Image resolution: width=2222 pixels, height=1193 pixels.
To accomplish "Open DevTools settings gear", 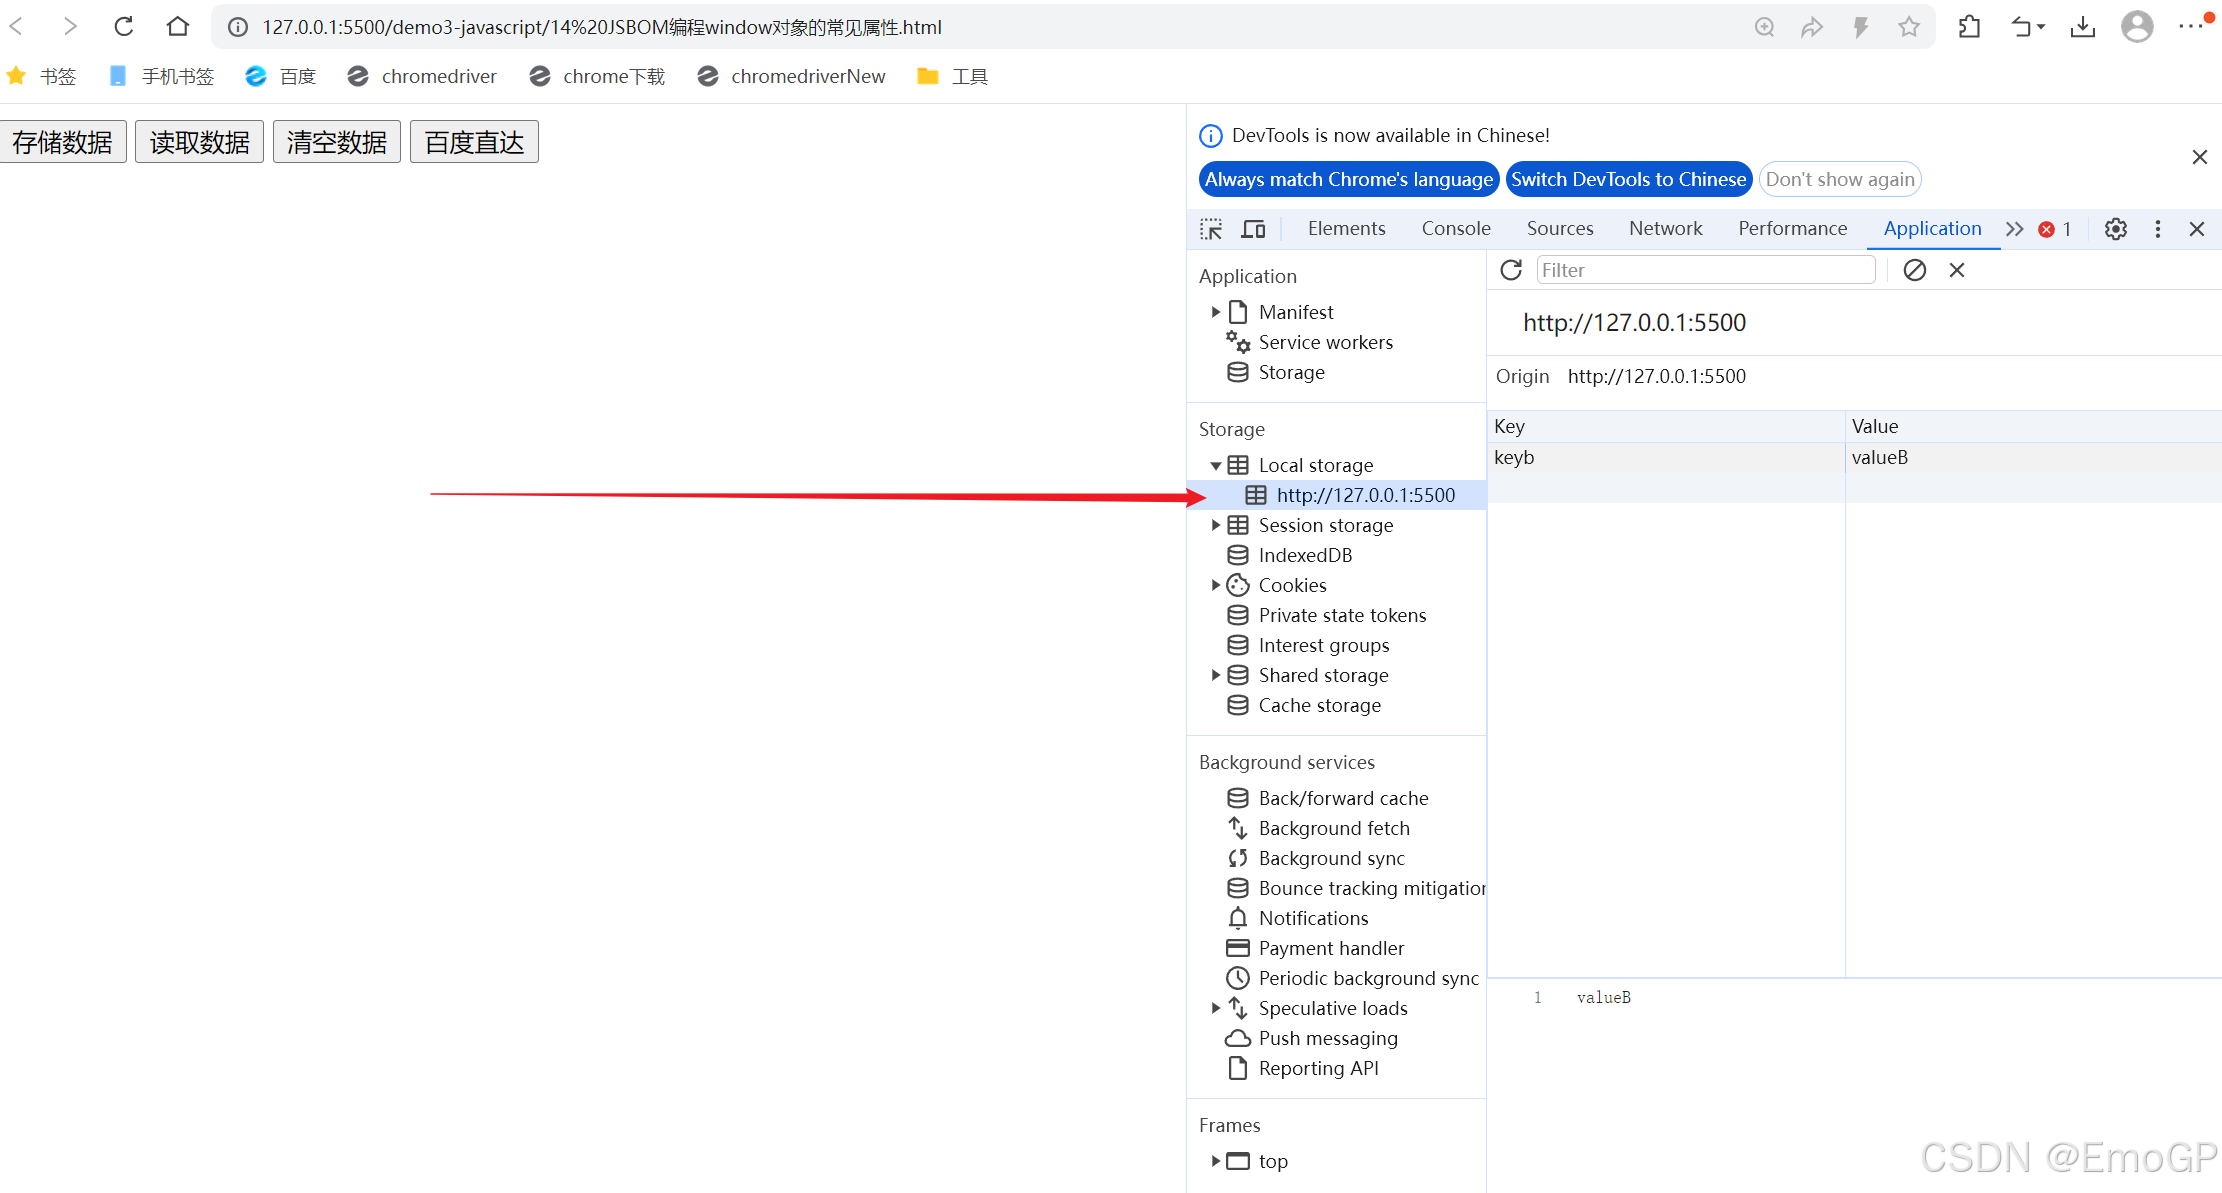I will (x=2115, y=229).
